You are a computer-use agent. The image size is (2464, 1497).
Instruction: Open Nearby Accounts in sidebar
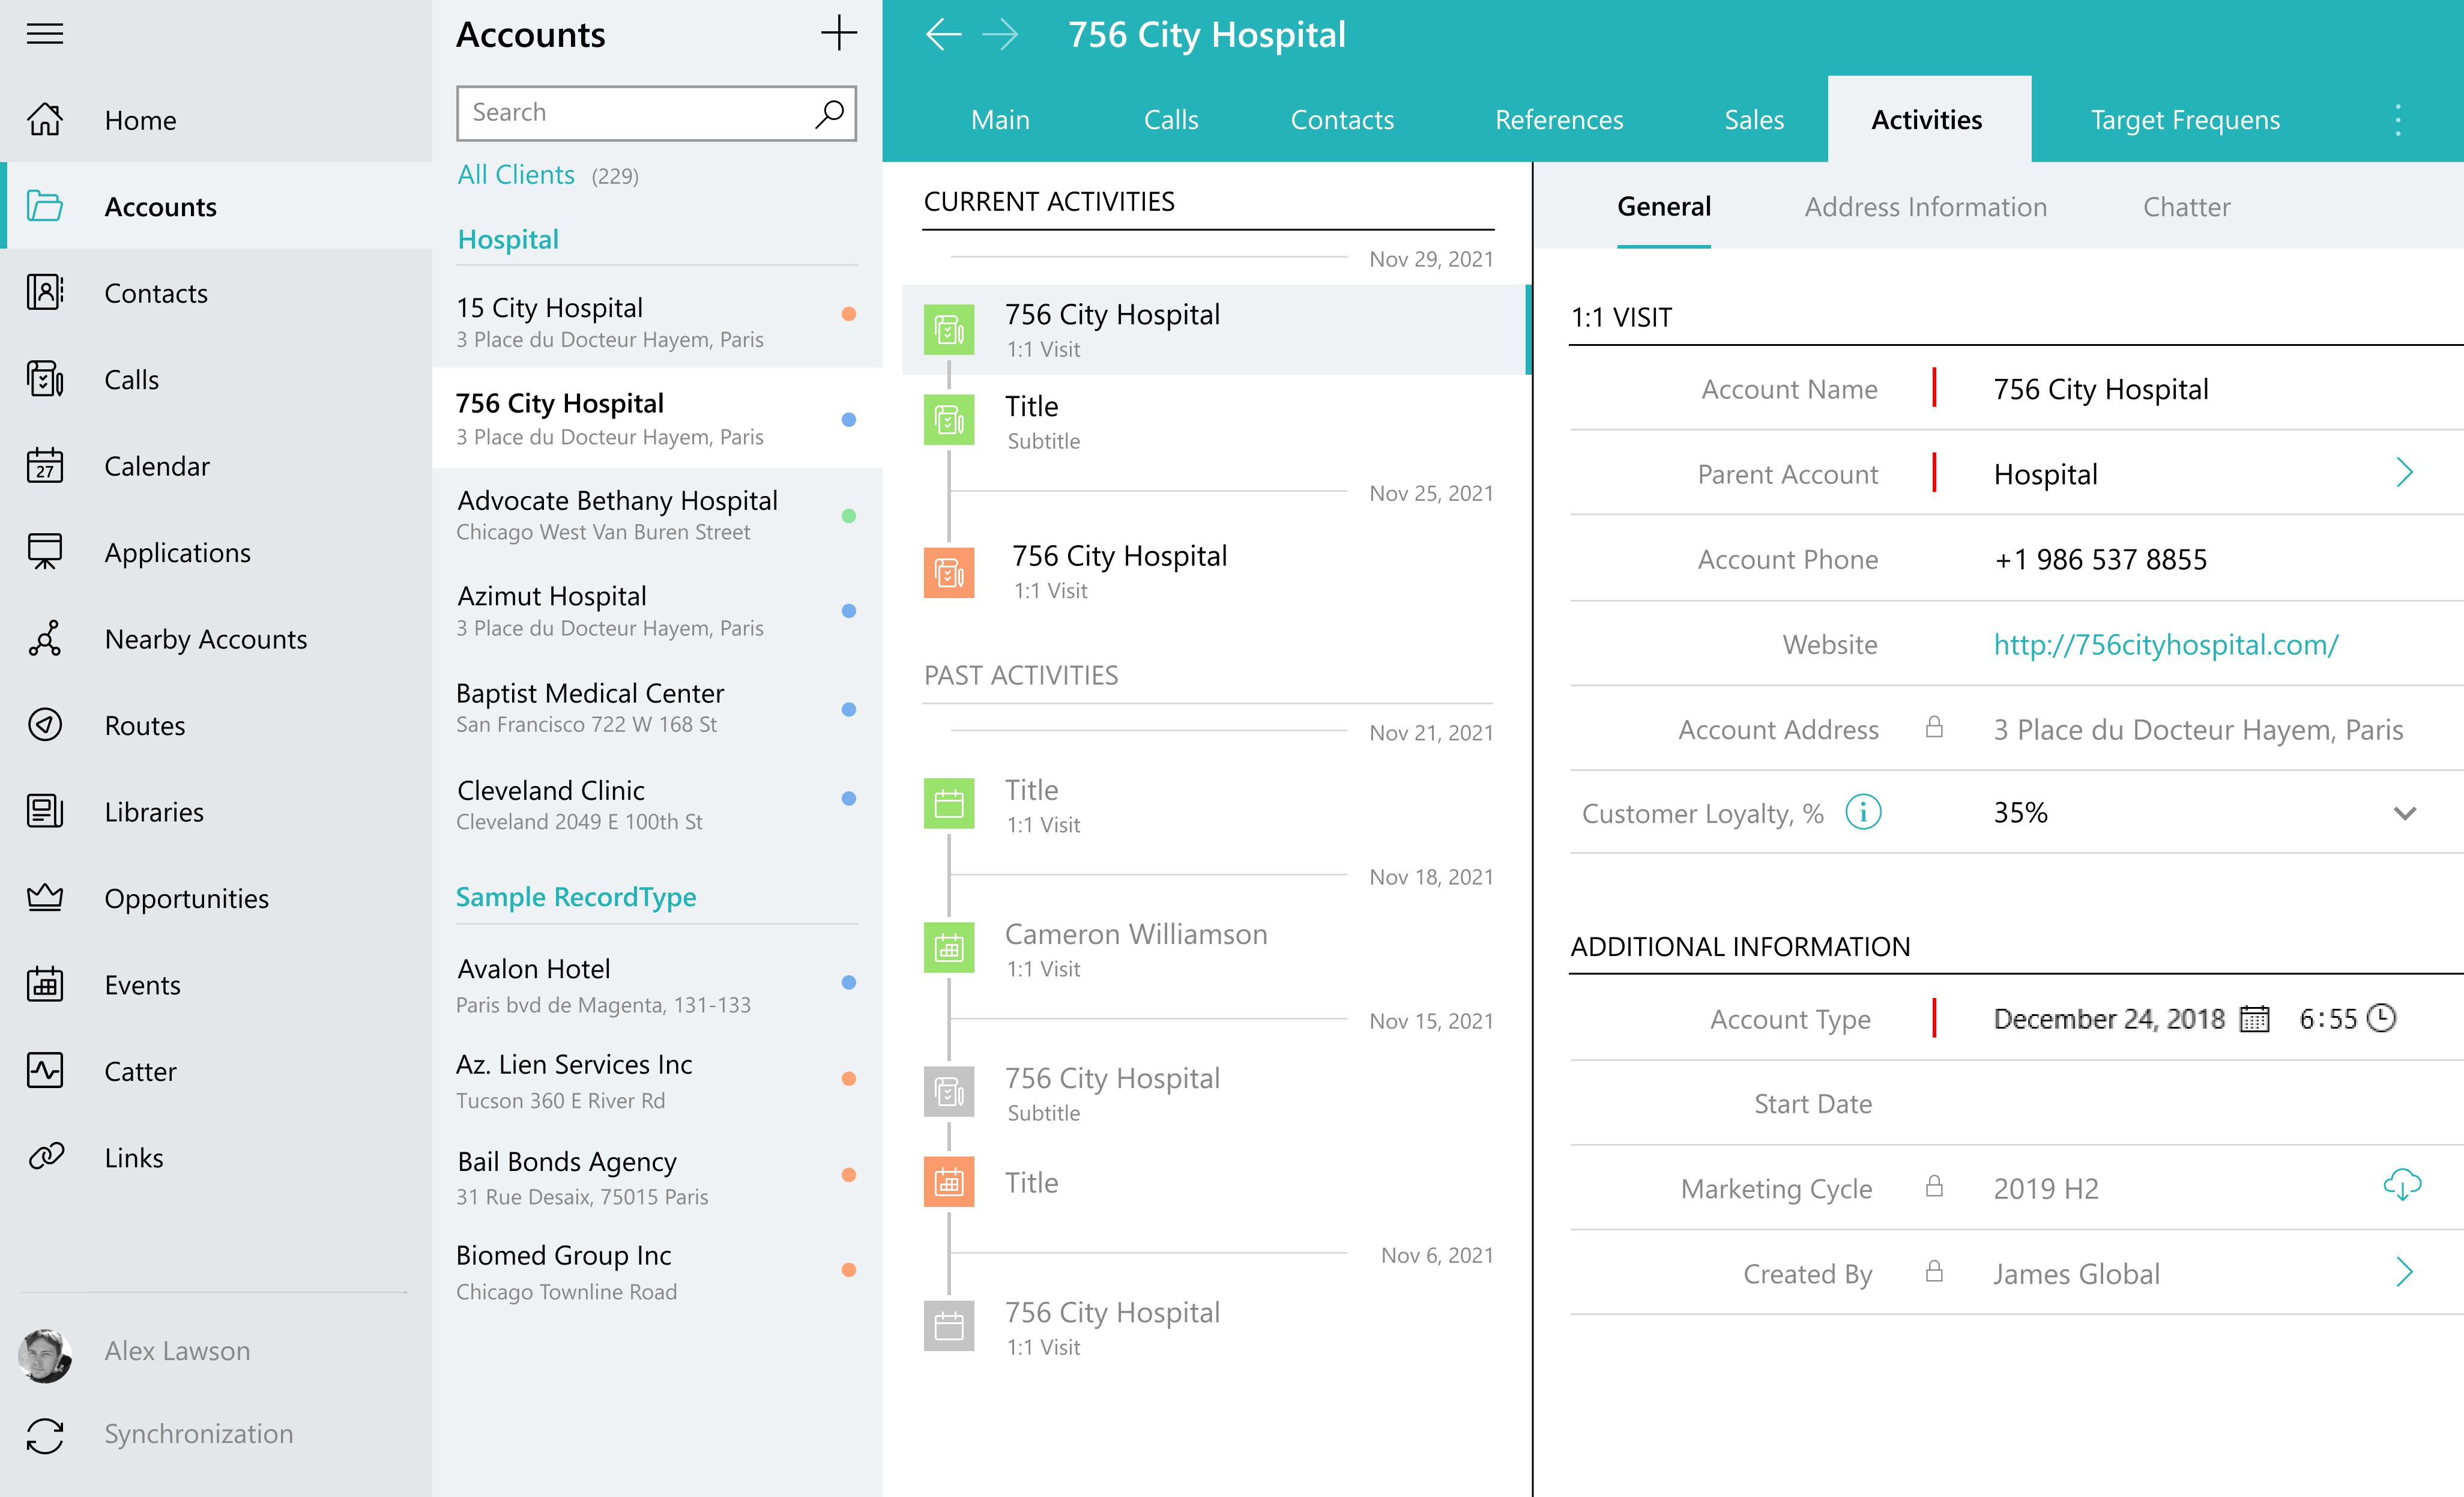(205, 639)
